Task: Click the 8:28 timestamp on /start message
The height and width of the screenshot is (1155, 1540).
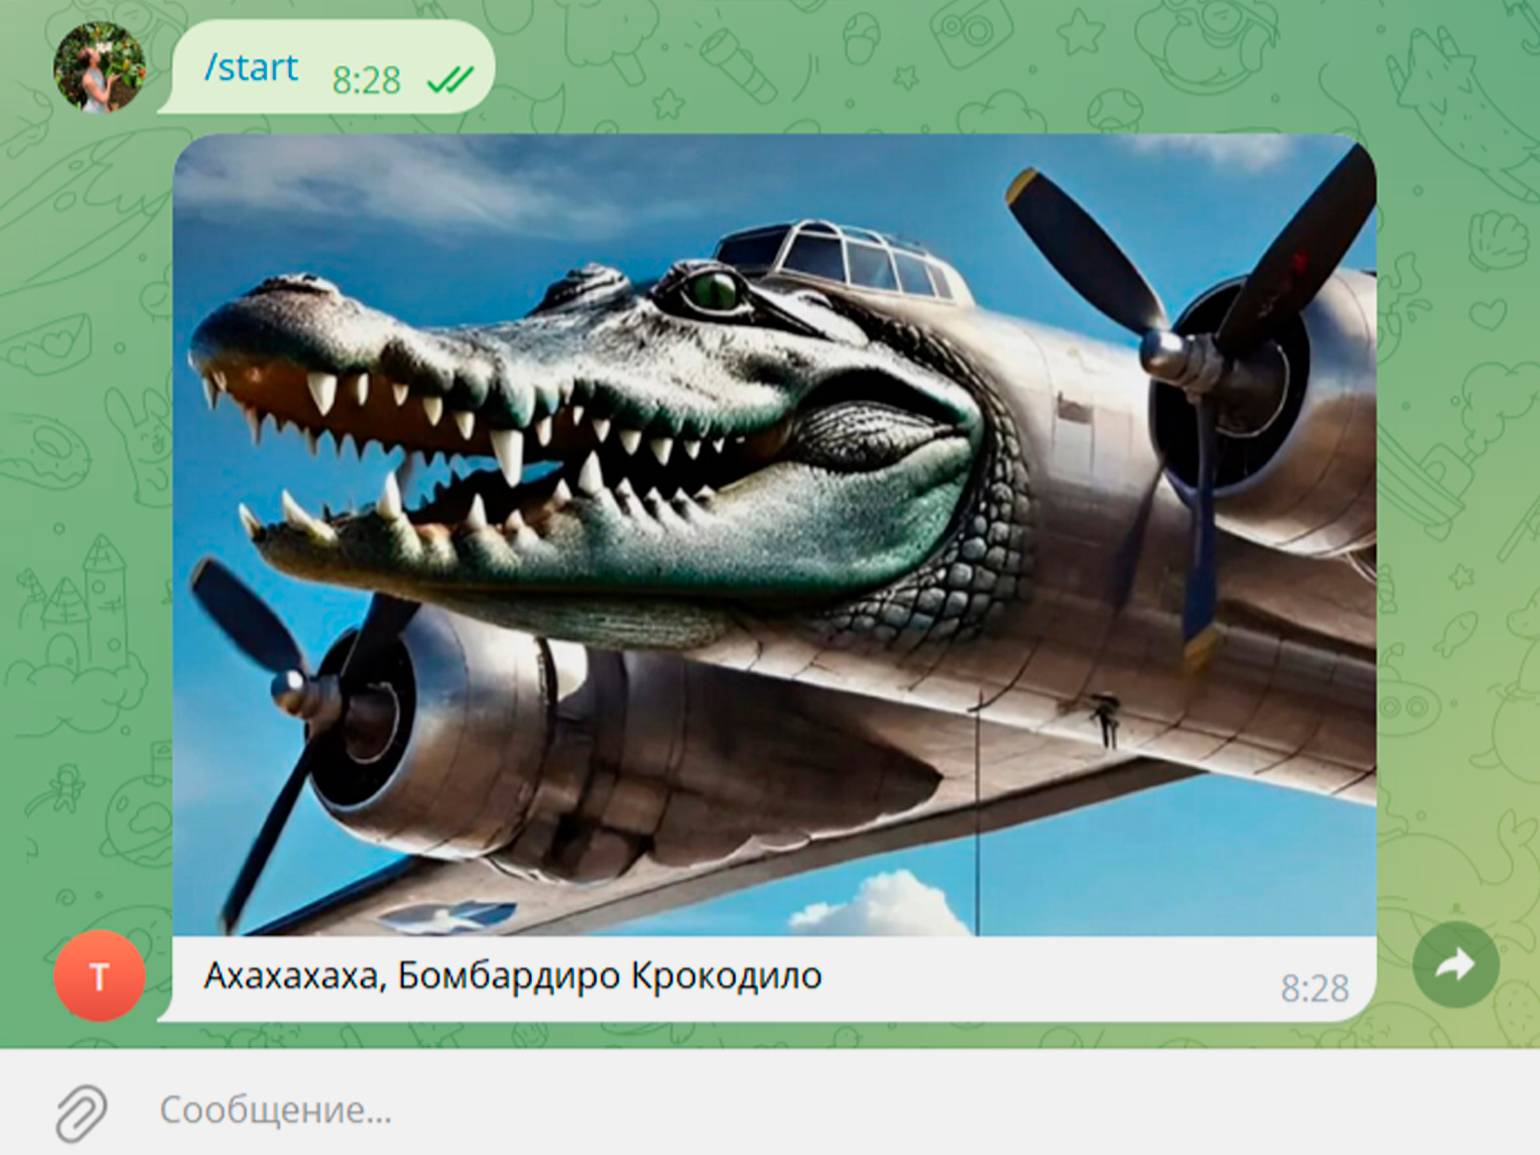Action: pos(366,80)
